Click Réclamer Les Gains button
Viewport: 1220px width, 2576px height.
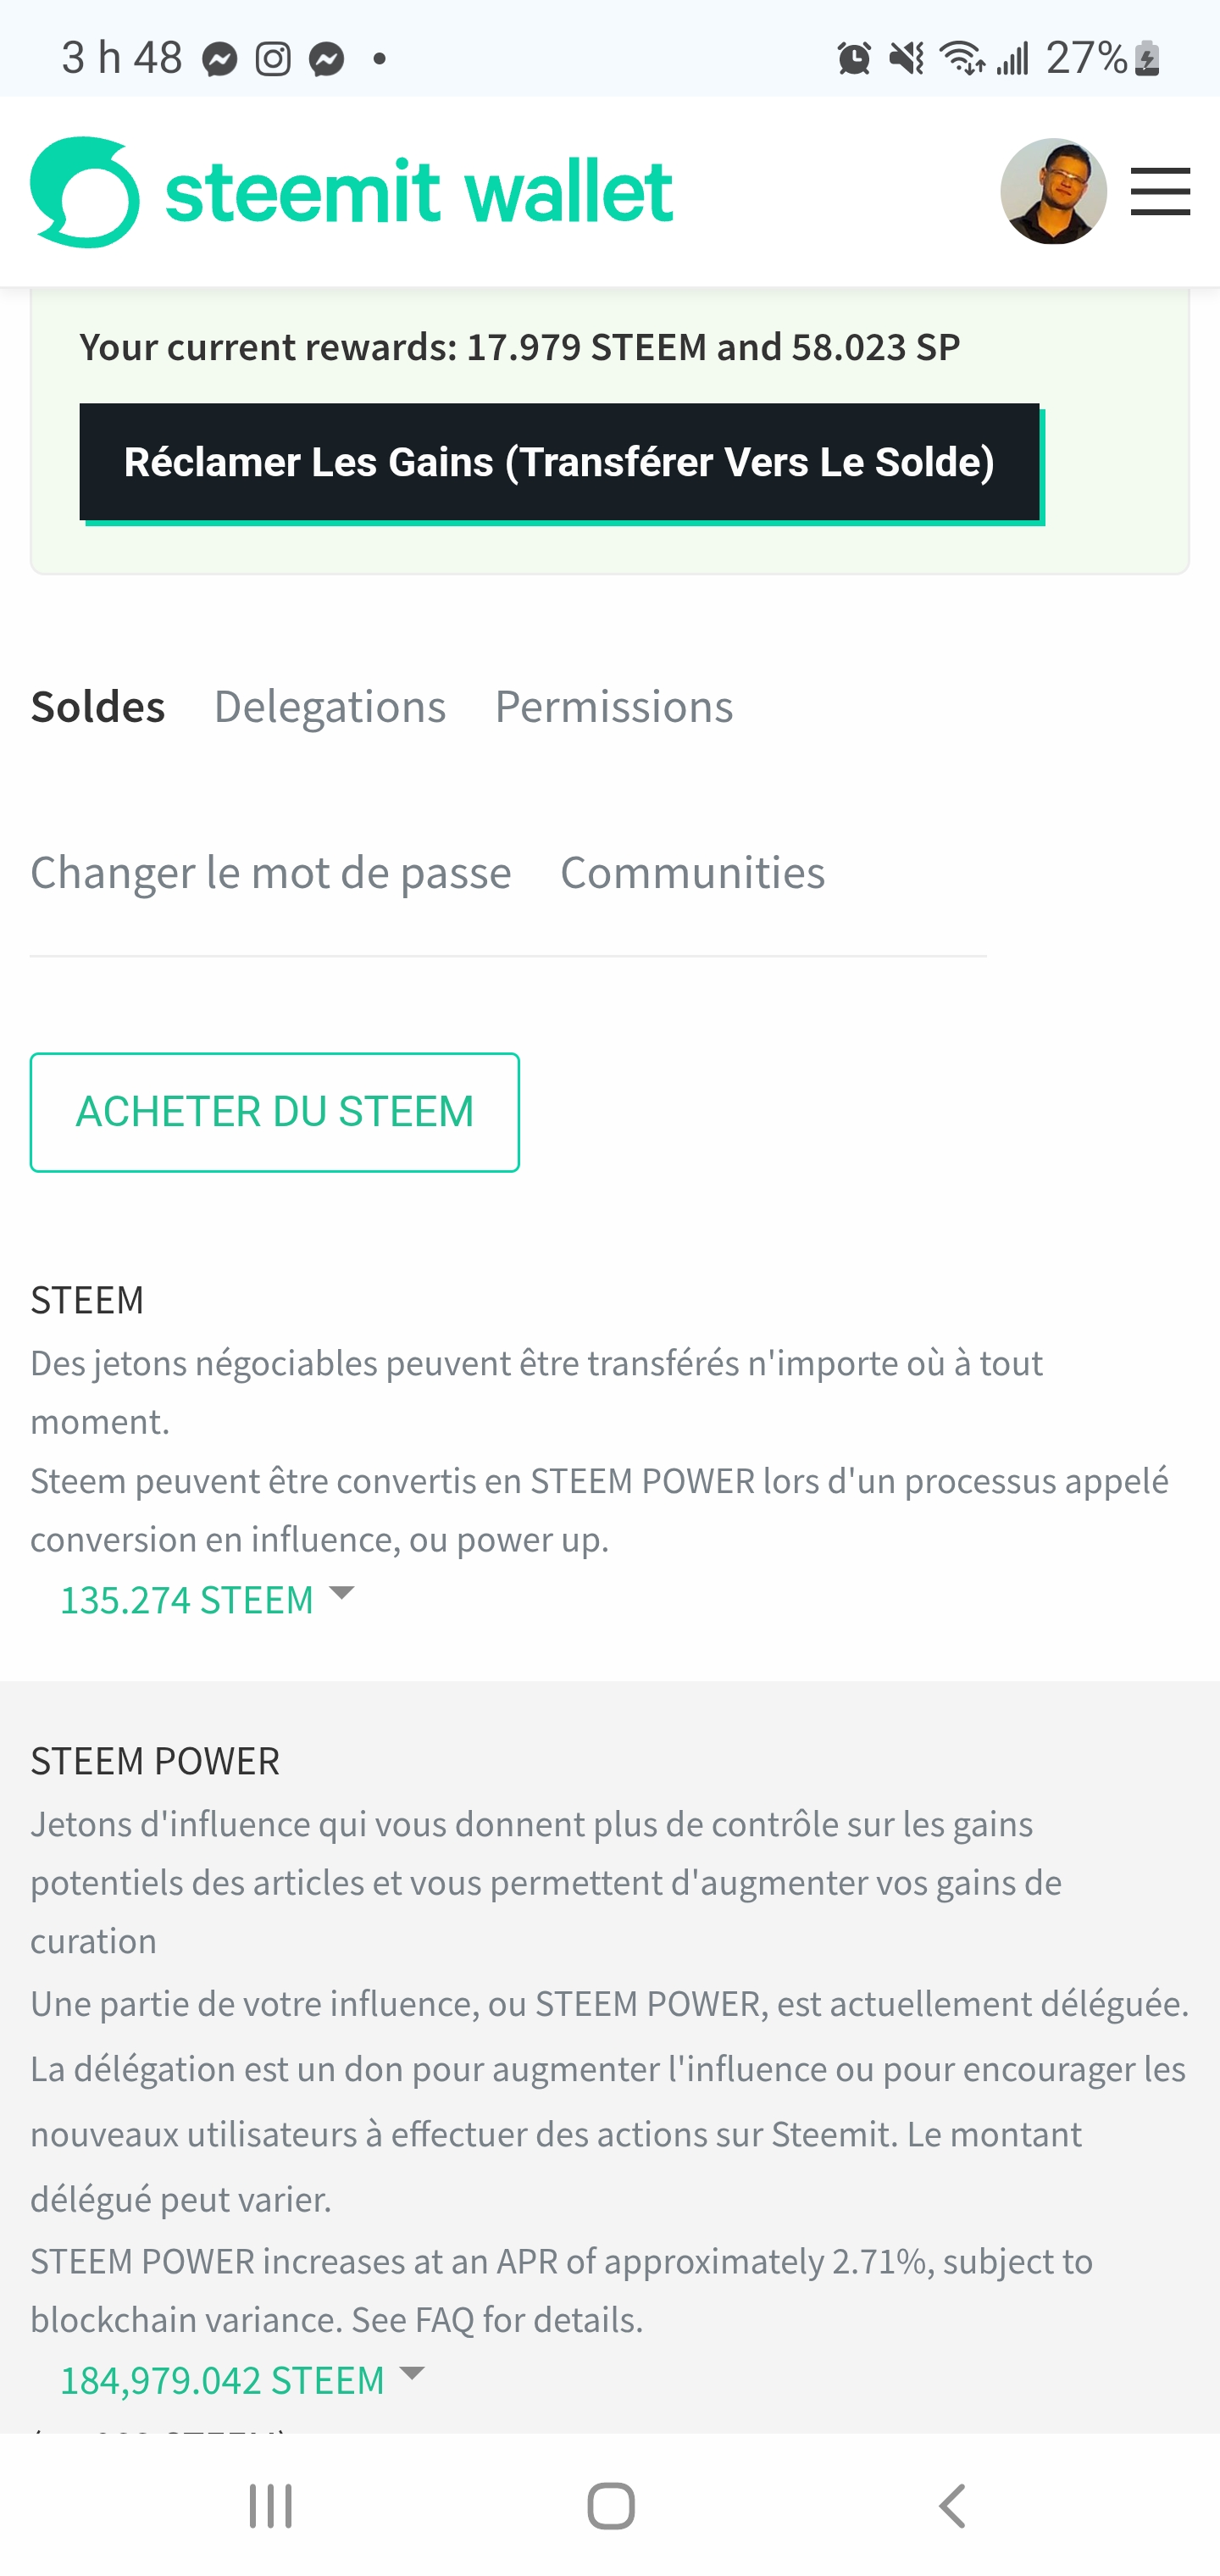click(560, 462)
